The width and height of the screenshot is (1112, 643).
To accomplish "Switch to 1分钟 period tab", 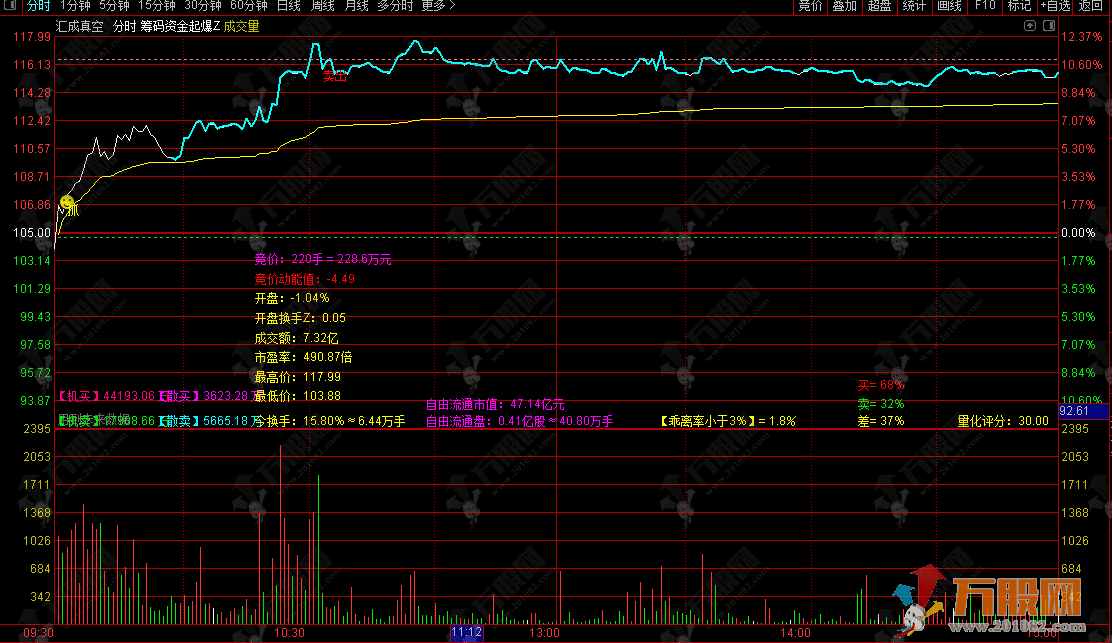I will (75, 6).
